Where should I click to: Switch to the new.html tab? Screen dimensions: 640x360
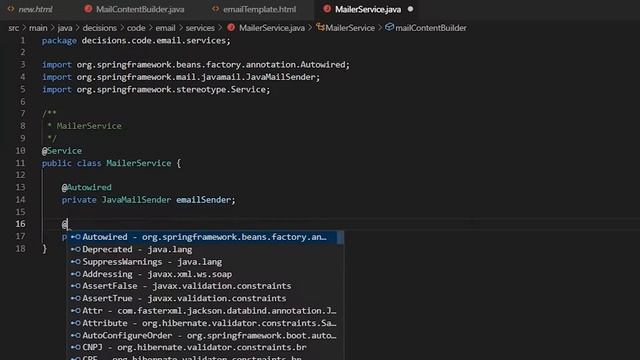coord(30,9)
